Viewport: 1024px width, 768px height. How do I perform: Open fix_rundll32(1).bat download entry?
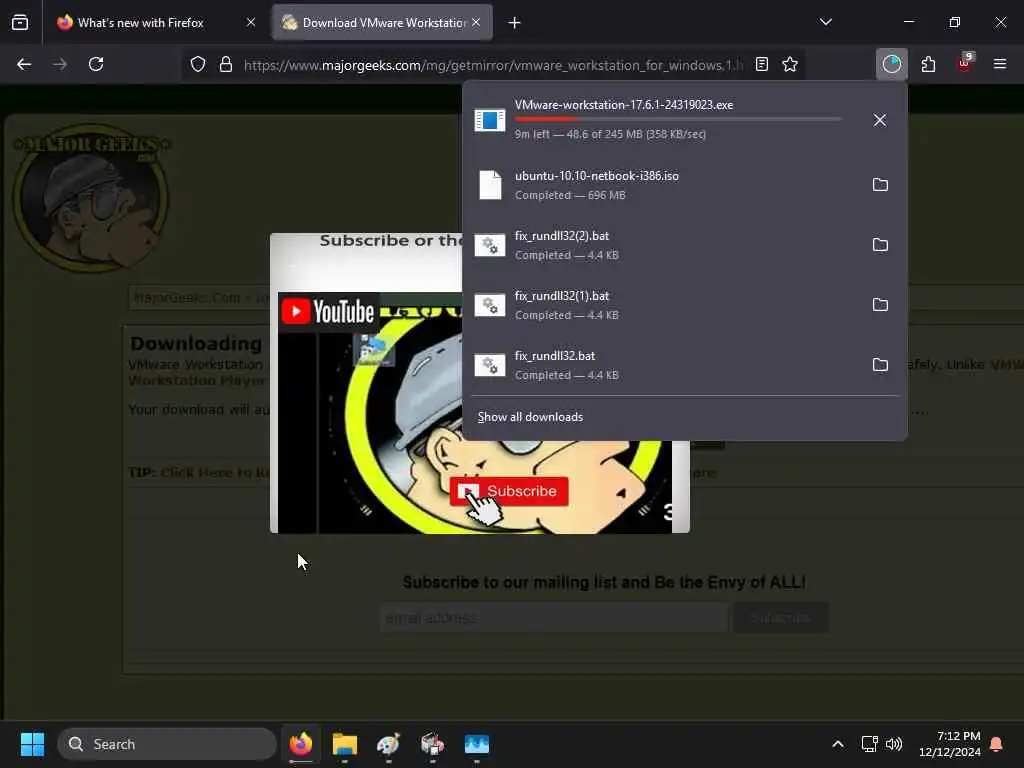(663, 305)
